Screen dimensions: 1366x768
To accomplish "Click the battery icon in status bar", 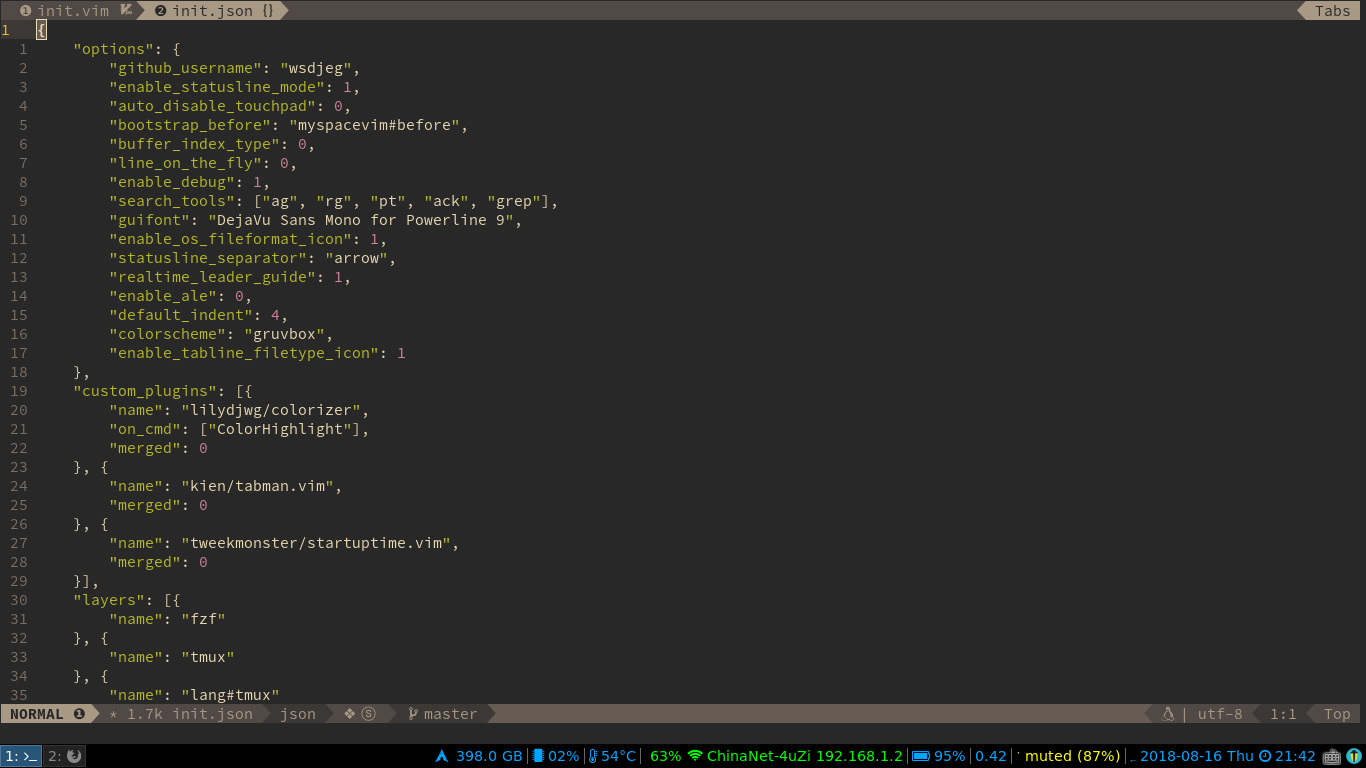I will coord(921,756).
